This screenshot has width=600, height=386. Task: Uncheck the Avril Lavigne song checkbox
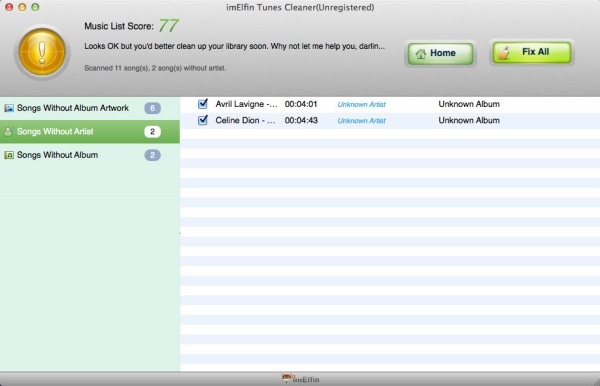point(203,104)
